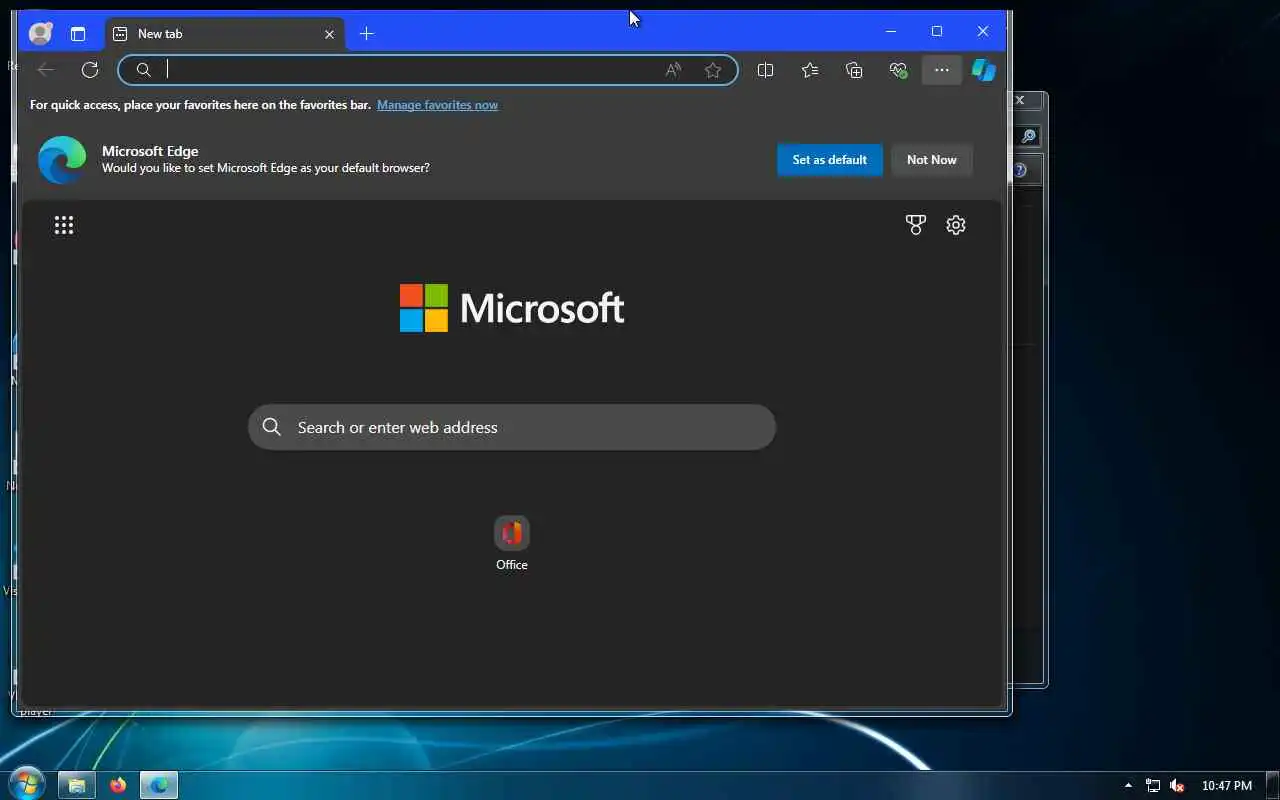Close the background window behind Edge
The width and height of the screenshot is (1280, 800).
pos(1021,100)
